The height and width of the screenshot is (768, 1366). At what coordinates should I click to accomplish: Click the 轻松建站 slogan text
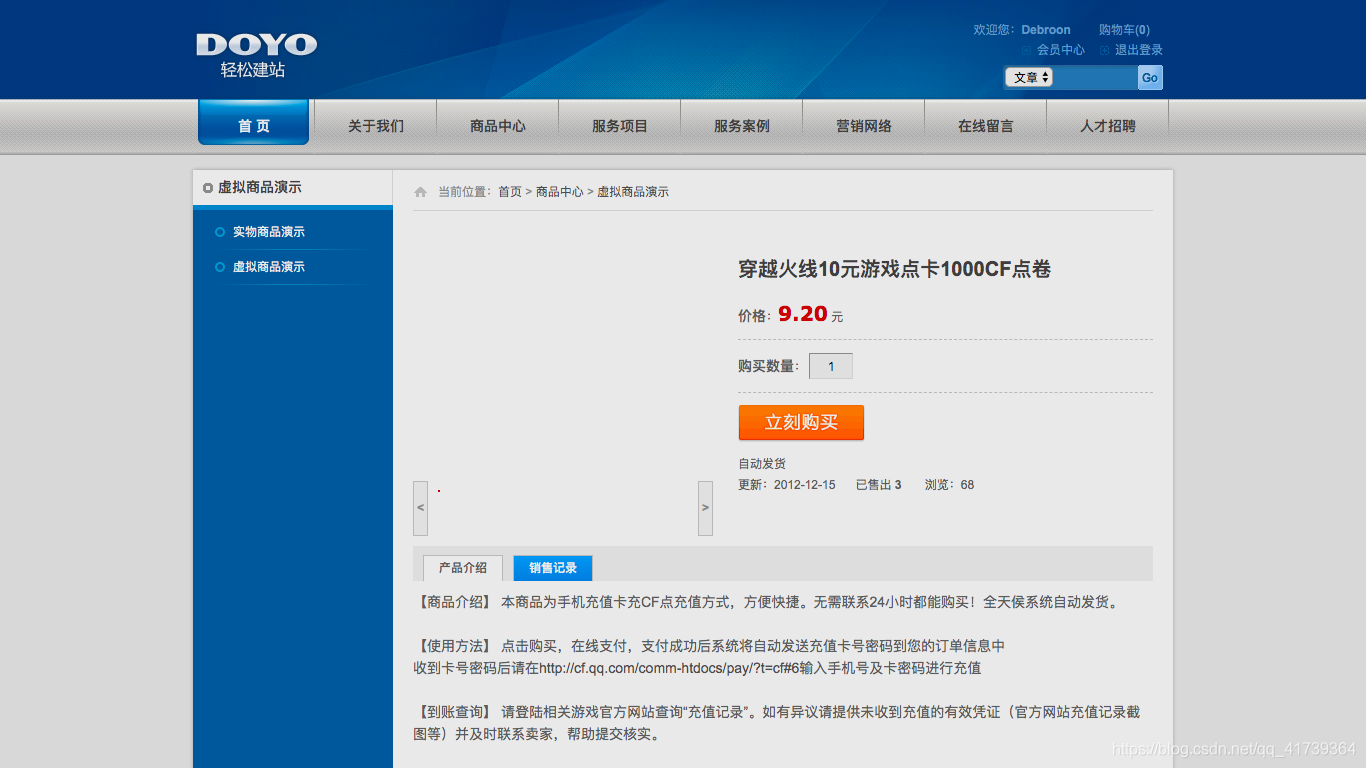point(253,70)
